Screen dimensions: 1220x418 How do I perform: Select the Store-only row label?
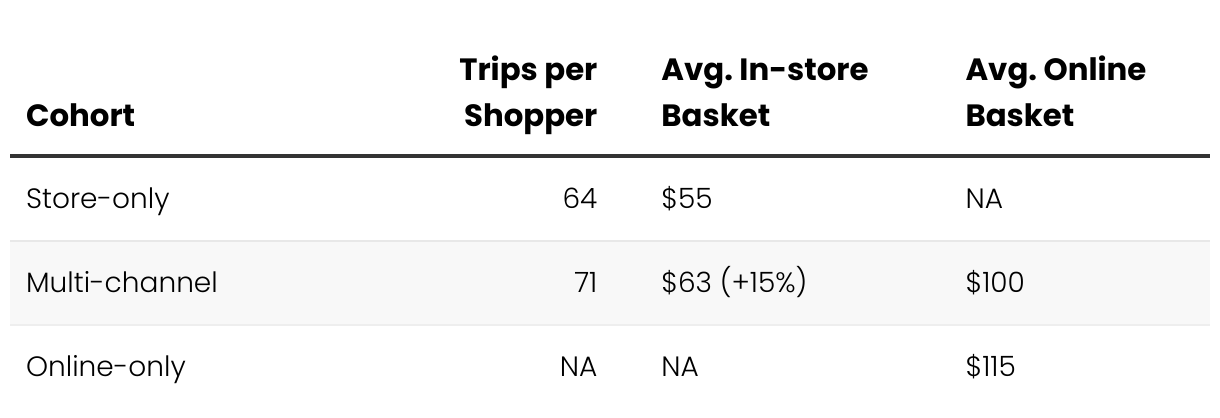[97, 199]
